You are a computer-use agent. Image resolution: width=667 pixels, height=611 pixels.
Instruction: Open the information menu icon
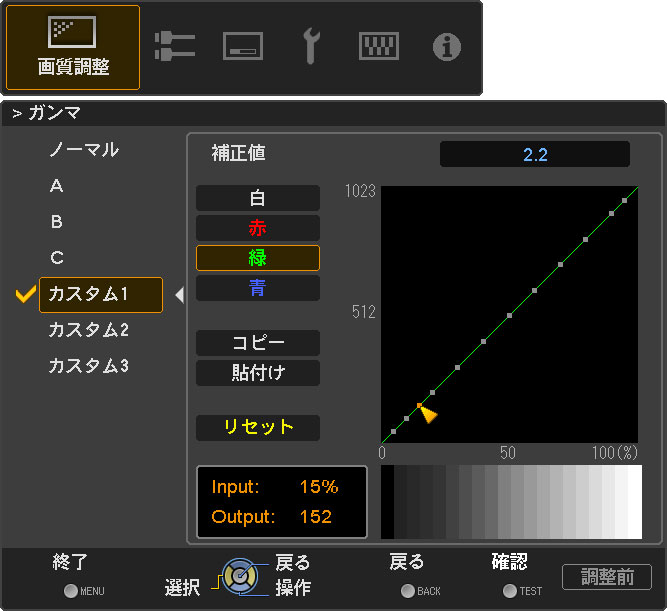[x=446, y=46]
